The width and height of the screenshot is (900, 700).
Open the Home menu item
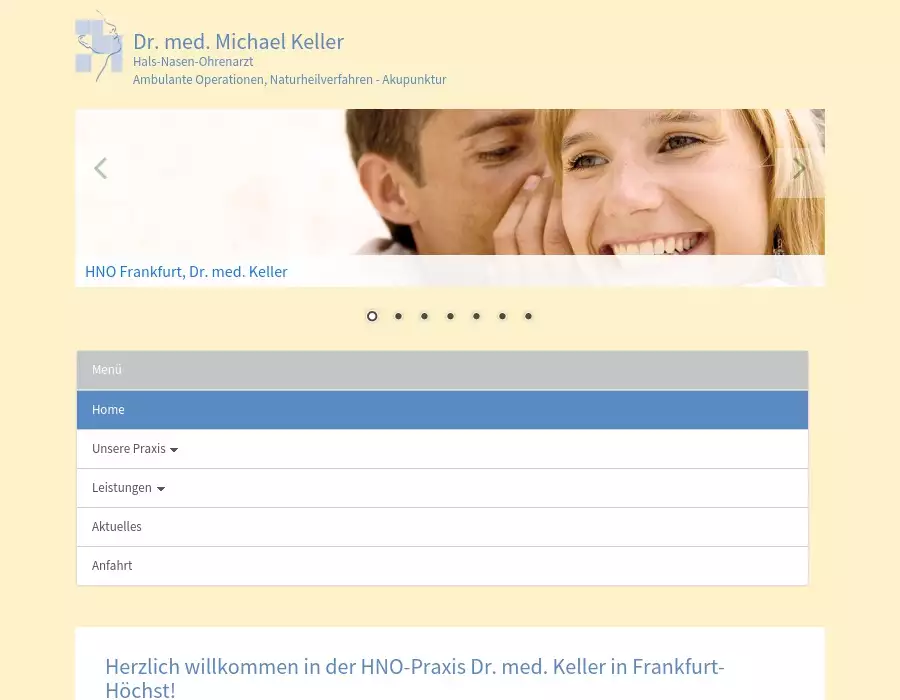[x=108, y=410]
